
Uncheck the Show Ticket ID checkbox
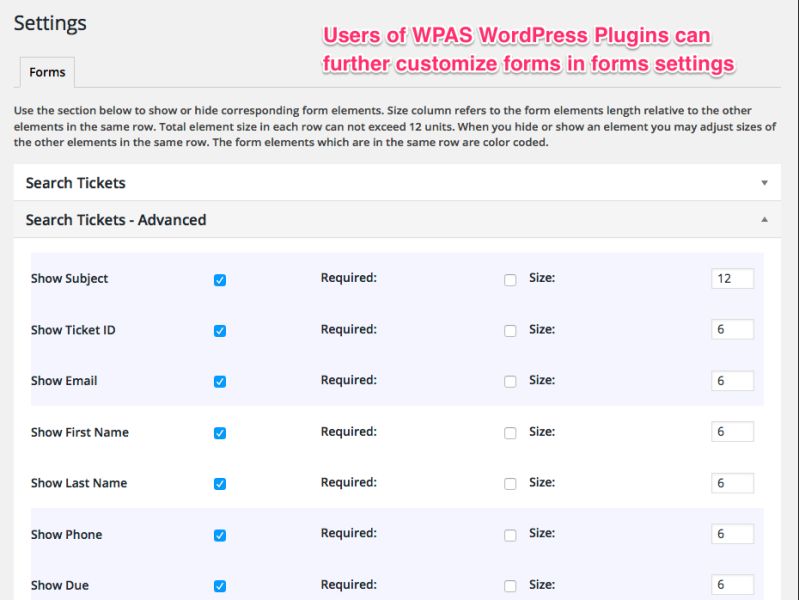coord(220,331)
